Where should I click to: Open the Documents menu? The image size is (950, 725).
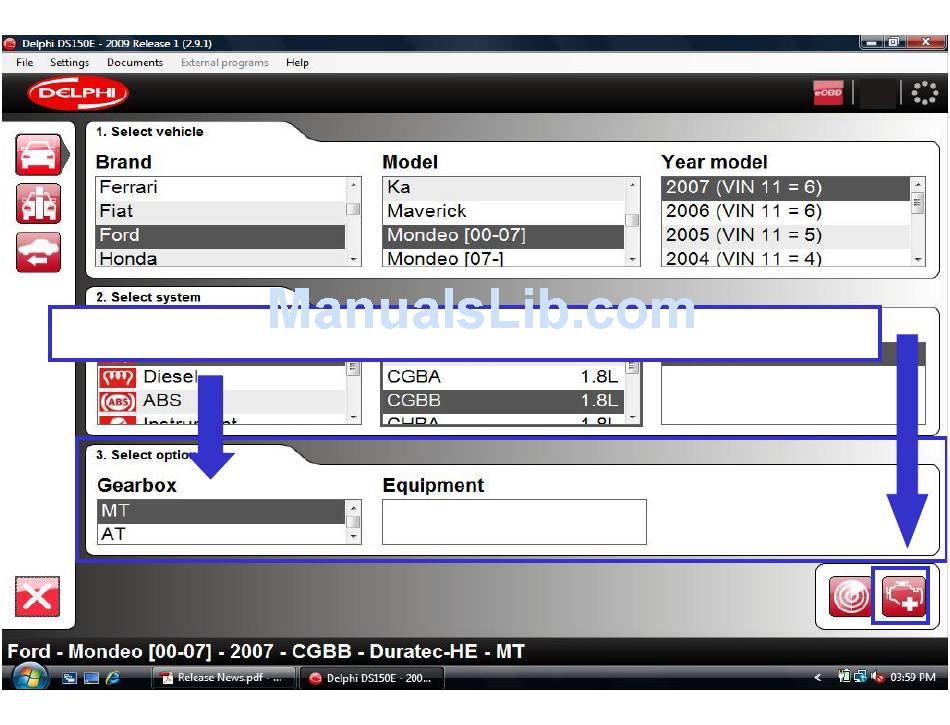tap(135, 62)
